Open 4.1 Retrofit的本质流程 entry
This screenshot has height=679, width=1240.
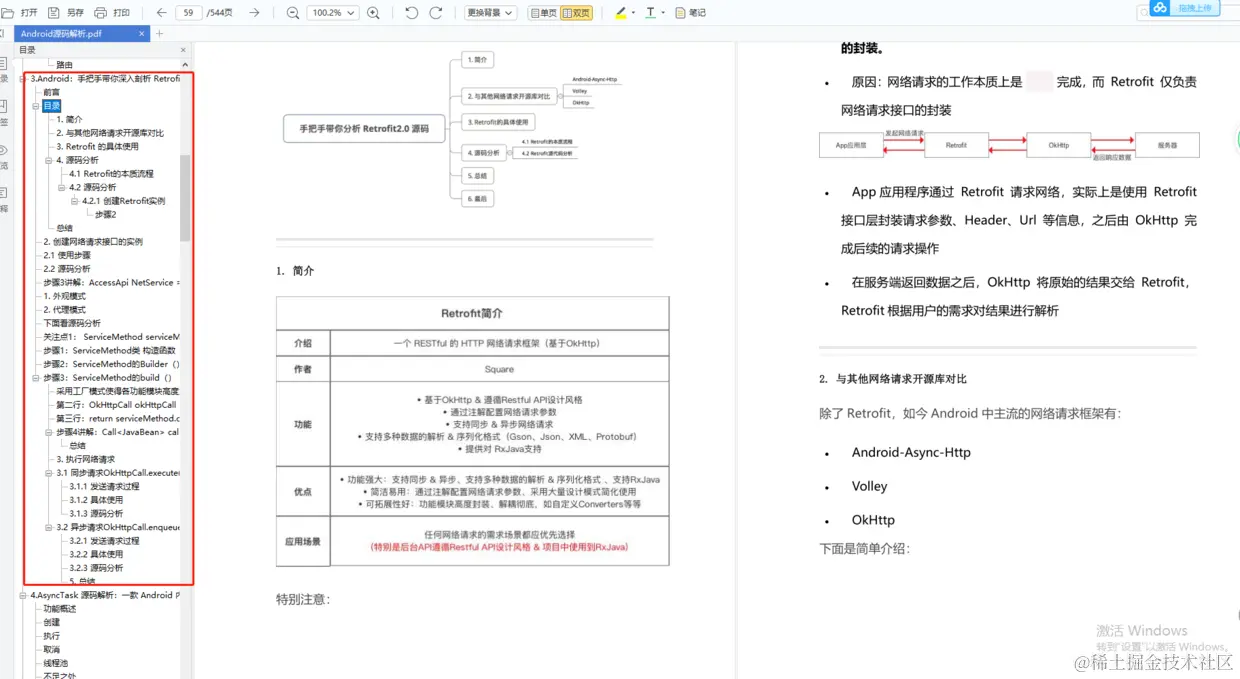click(x=112, y=174)
